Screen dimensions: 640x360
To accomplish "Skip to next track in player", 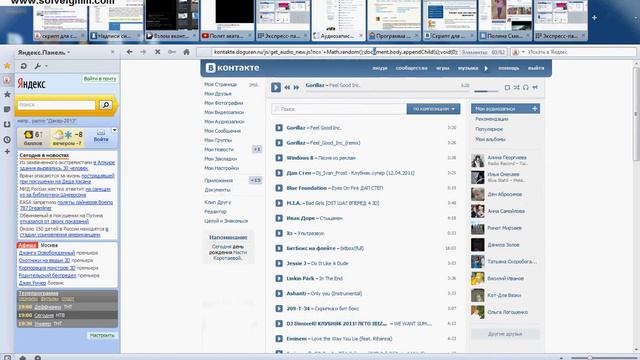I will [297, 87].
